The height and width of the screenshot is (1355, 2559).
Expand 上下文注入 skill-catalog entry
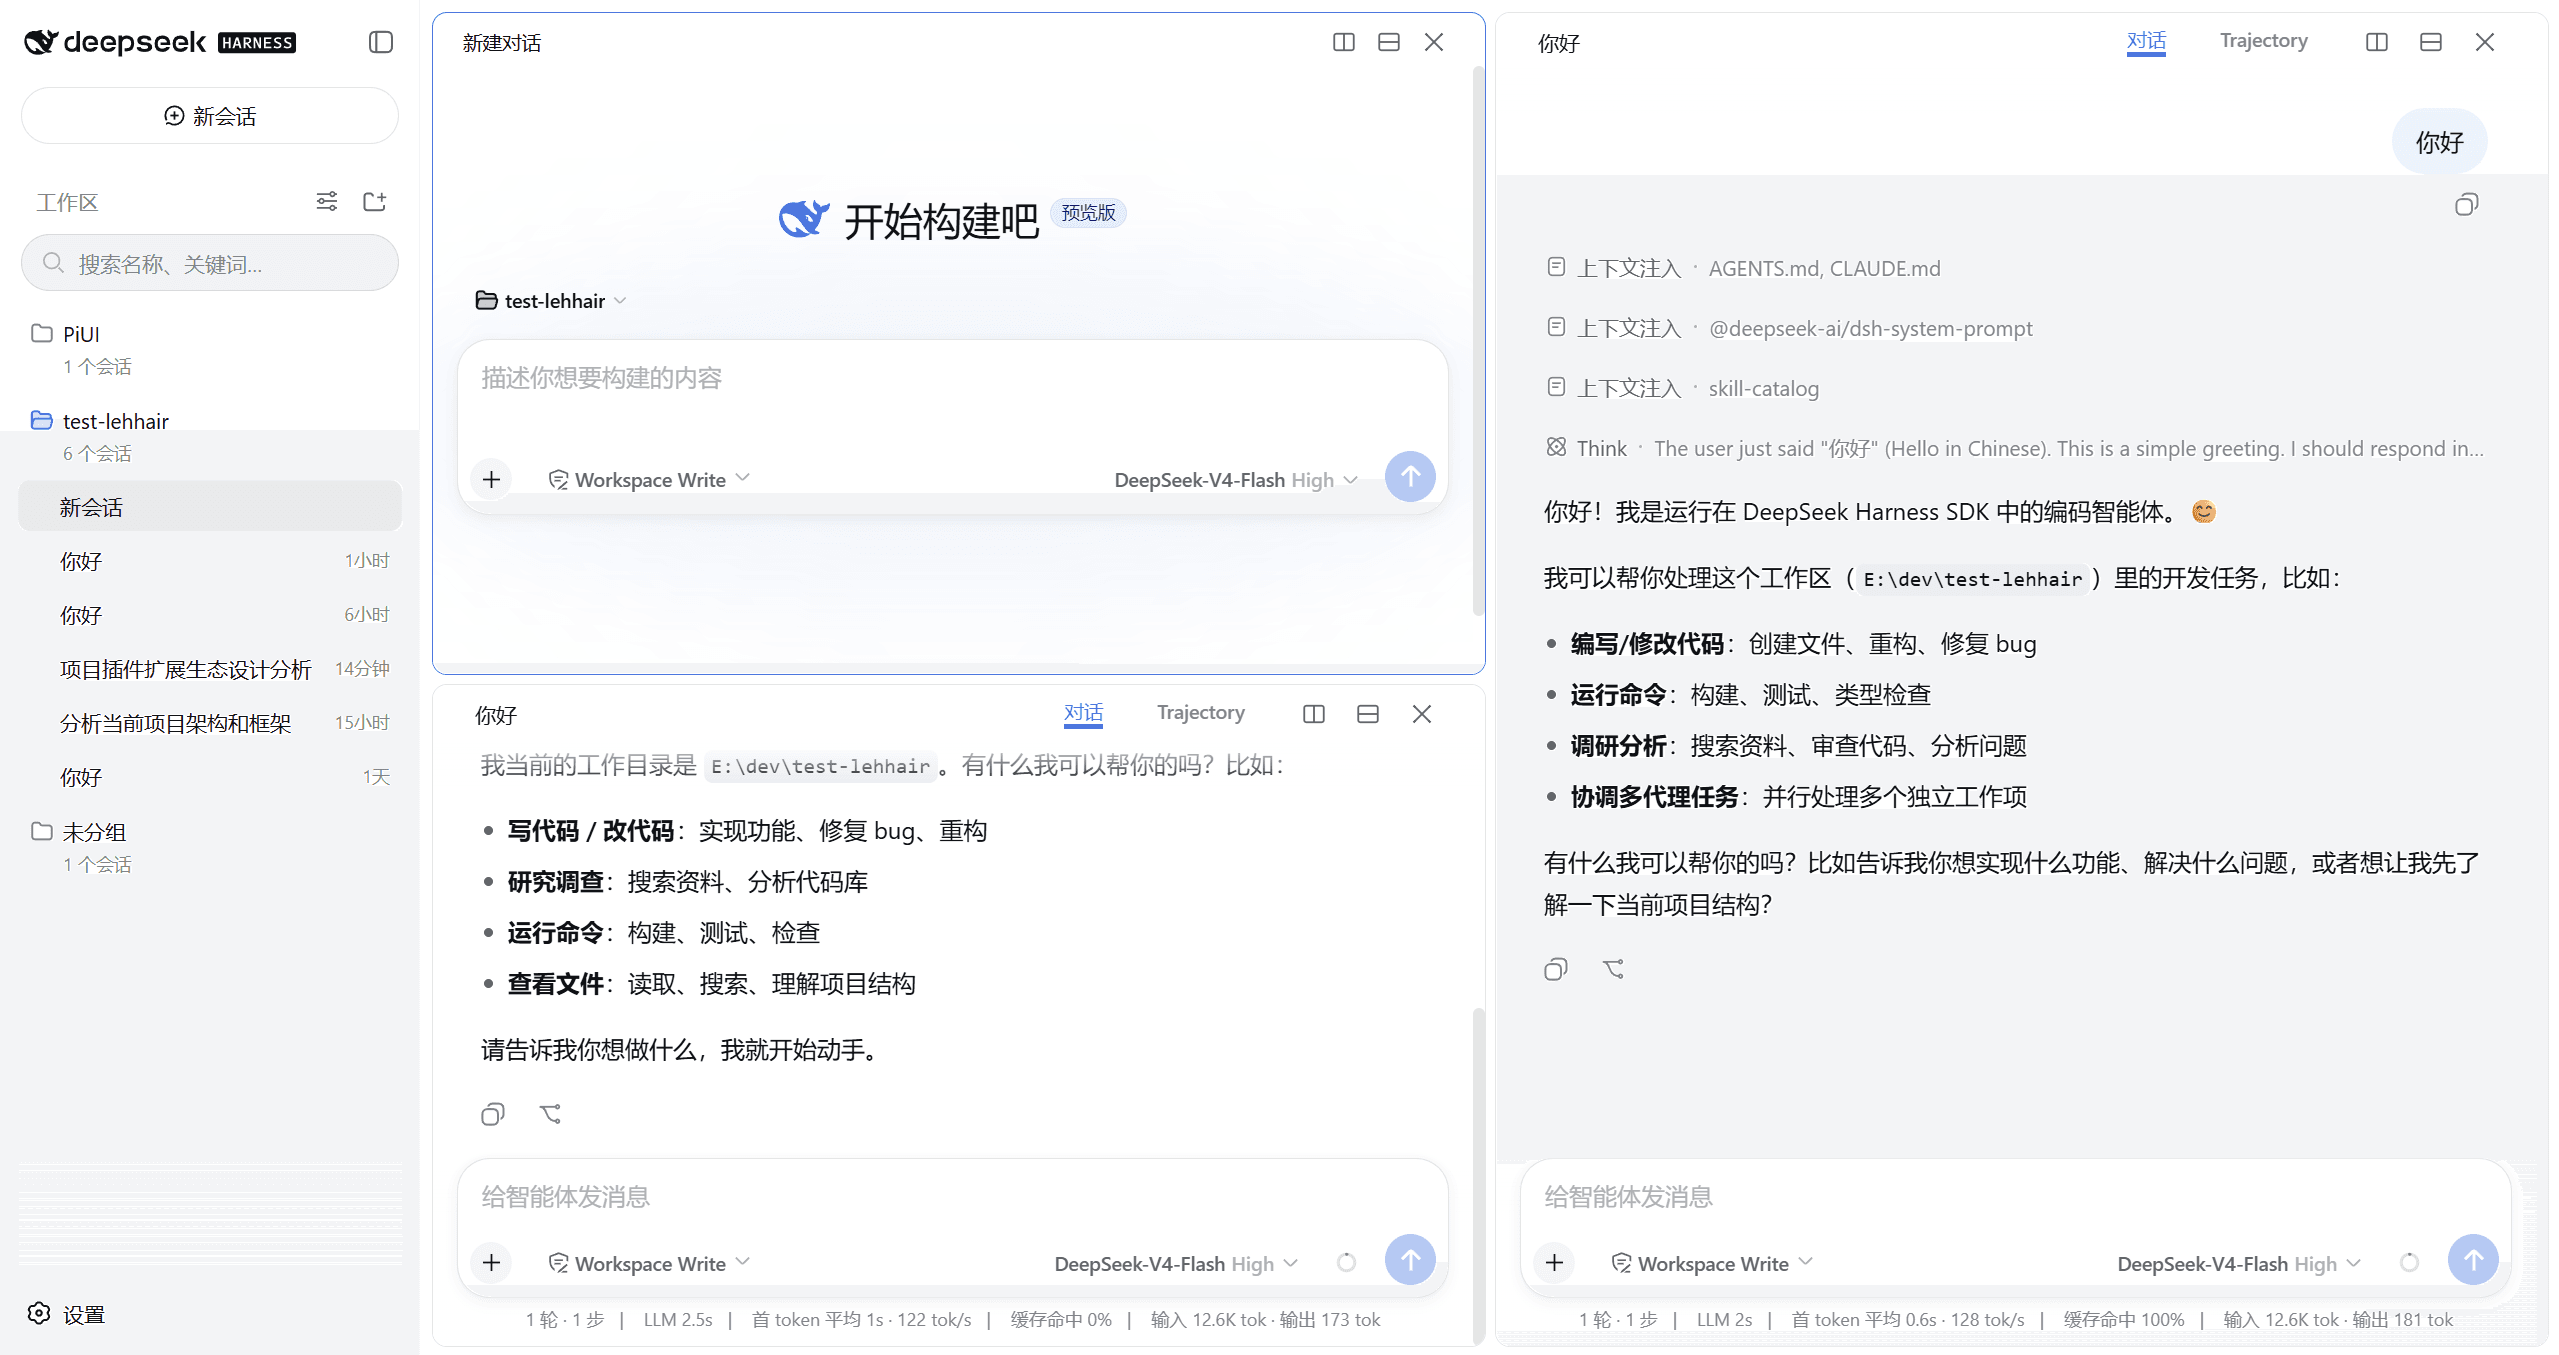click(x=1682, y=388)
